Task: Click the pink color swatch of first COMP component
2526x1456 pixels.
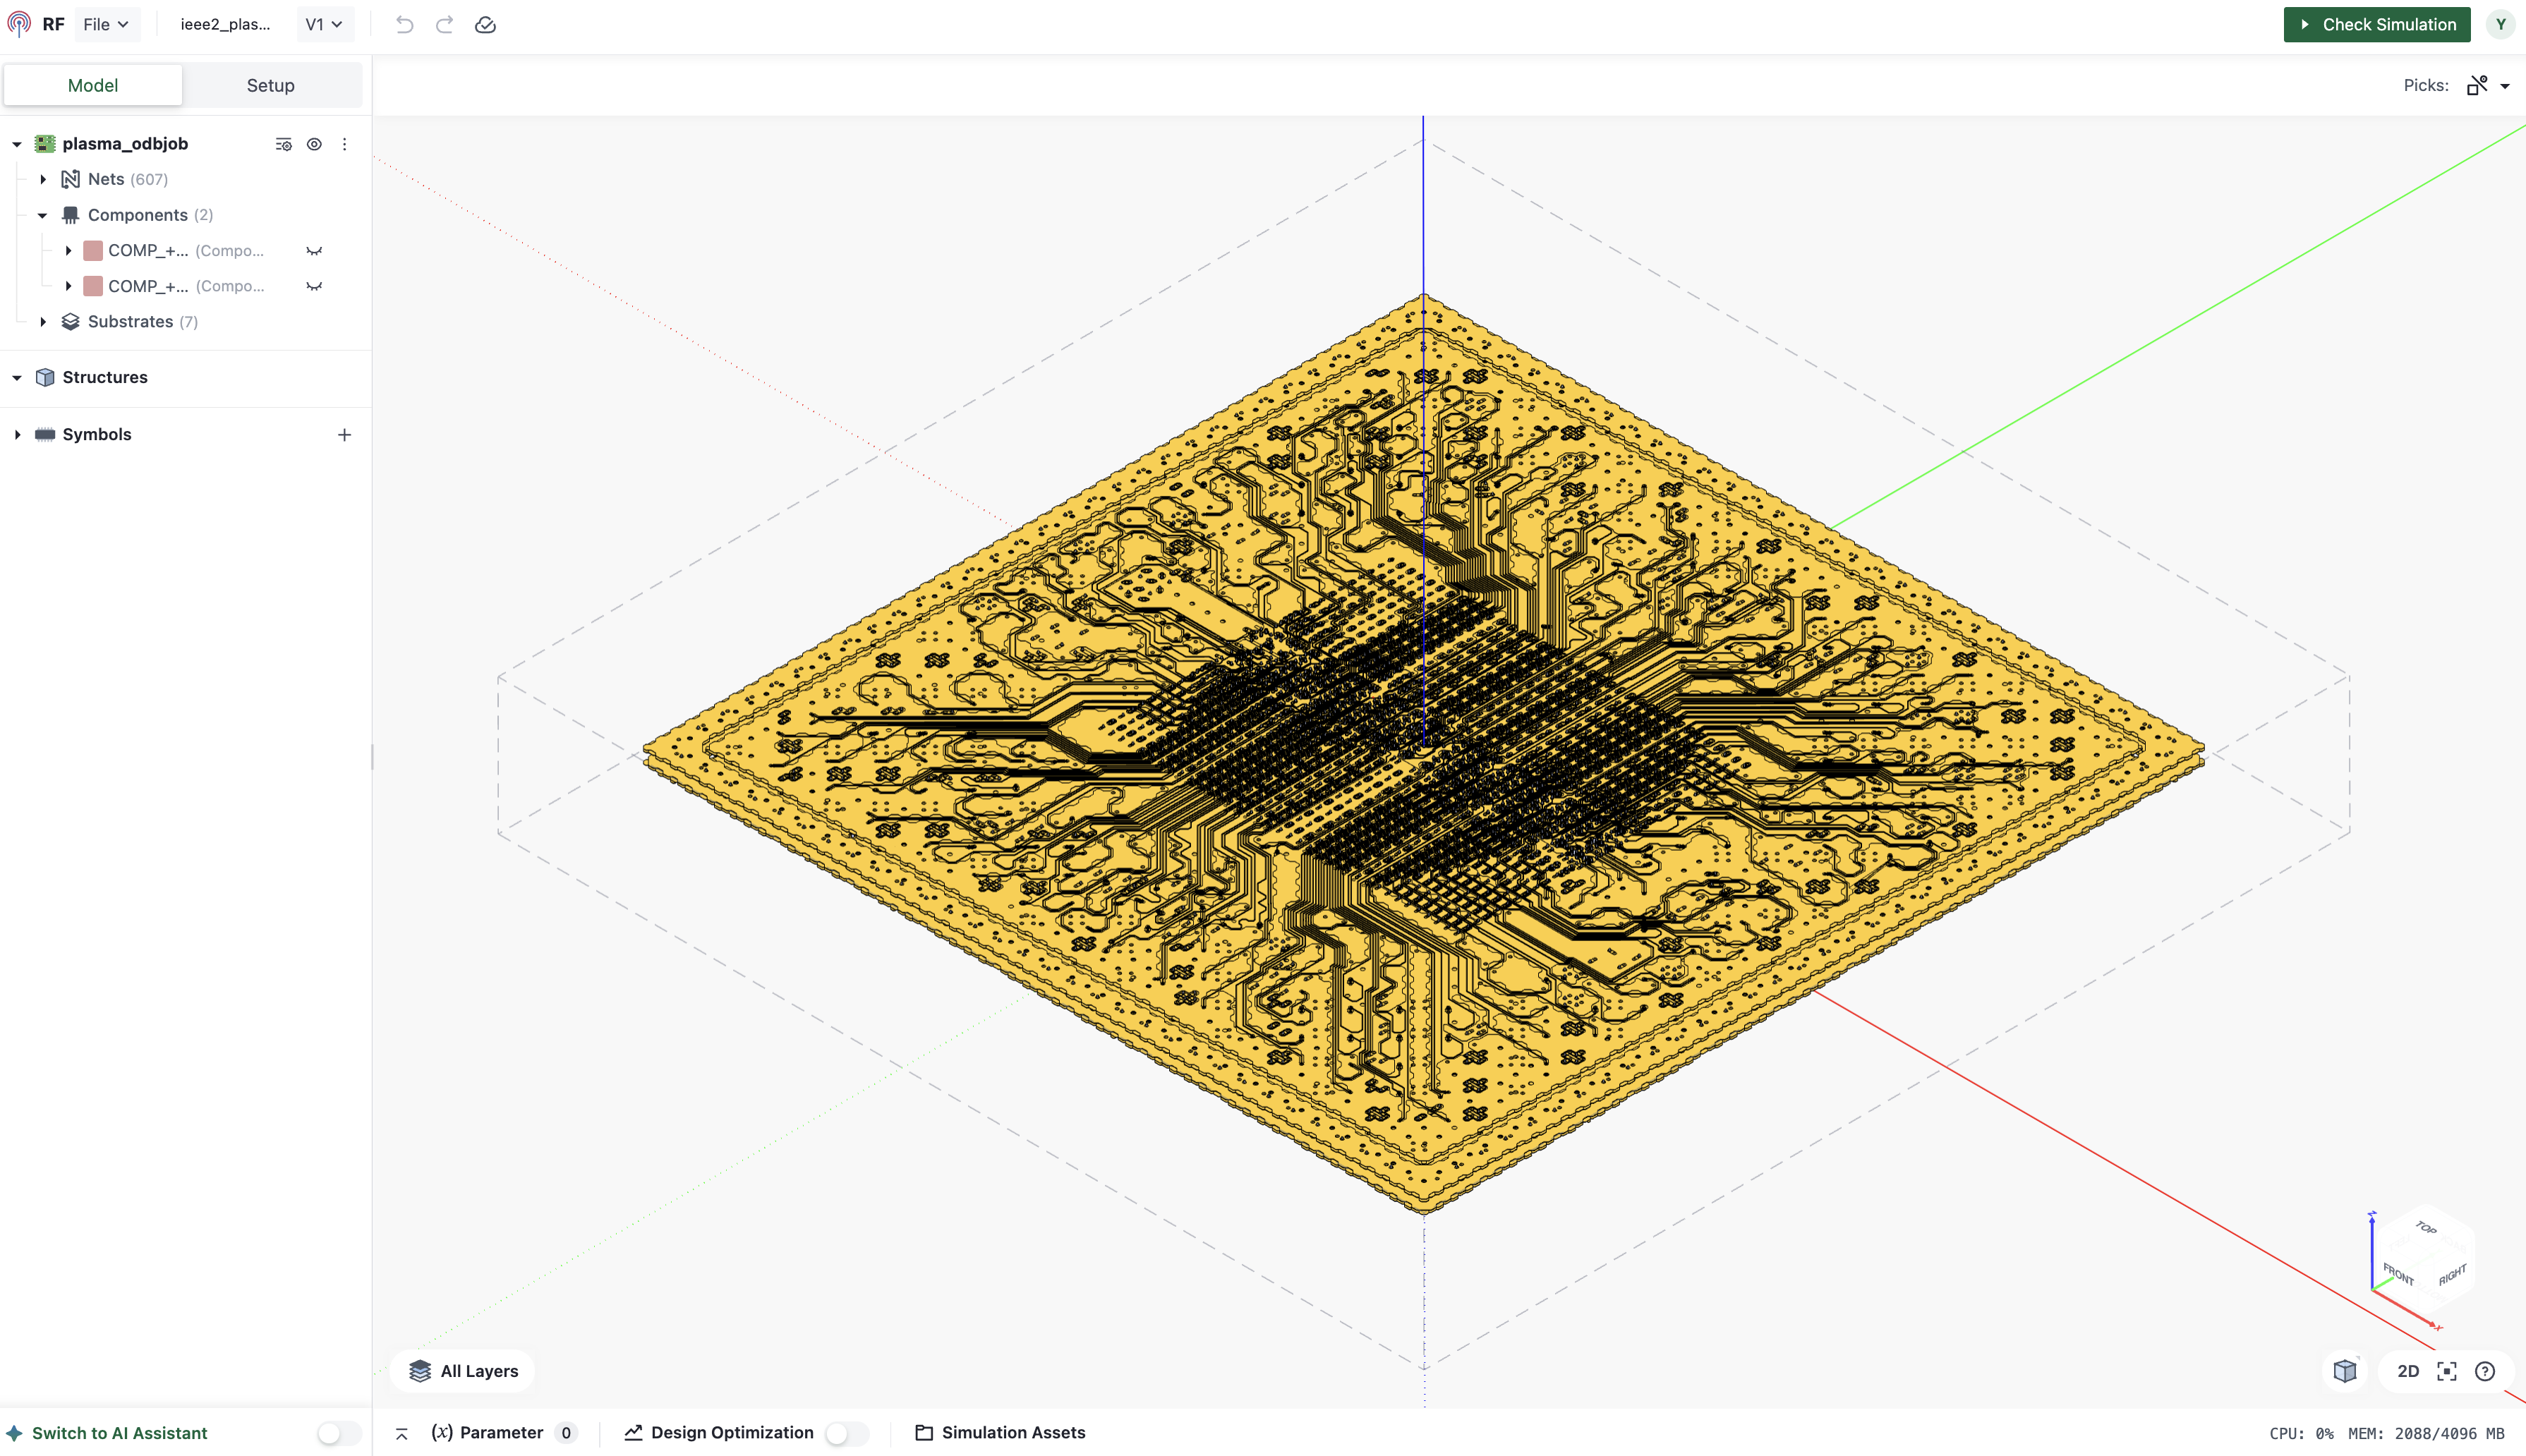Action: (93, 250)
